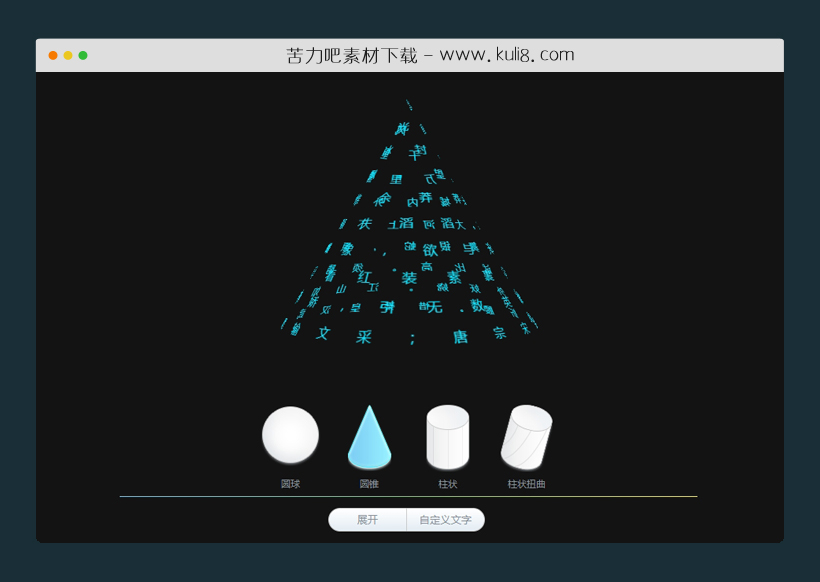Pick the twisted cylinder (柱状扭曲) icon
The image size is (820, 582).
tap(526, 437)
